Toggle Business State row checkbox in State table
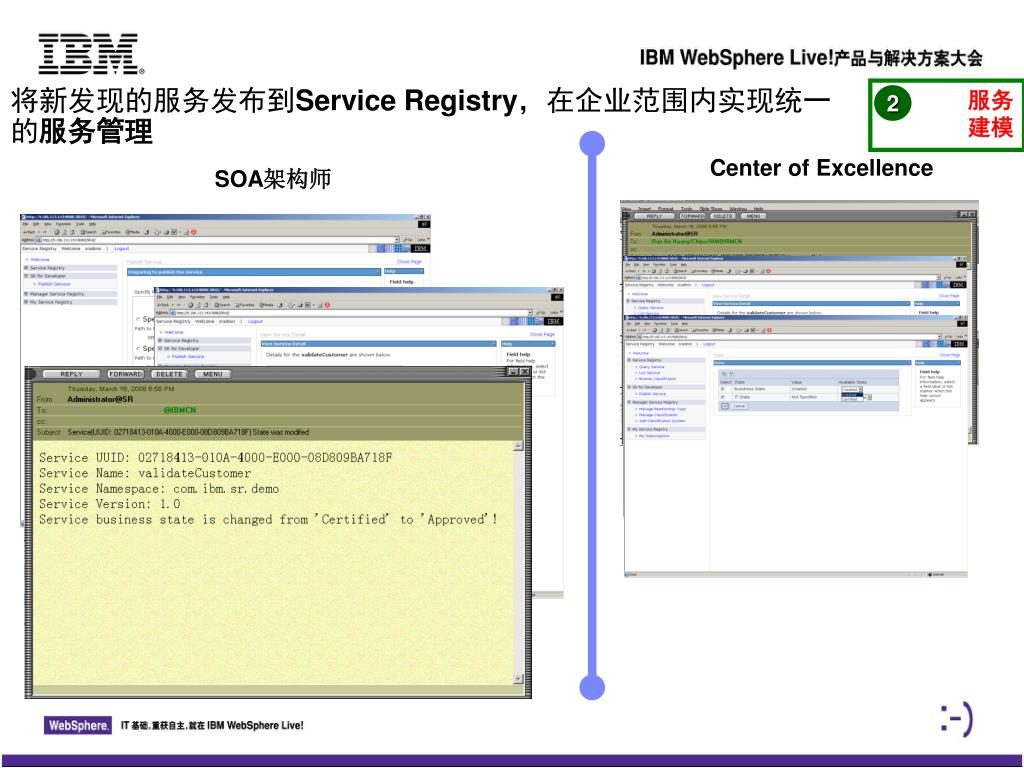 pos(723,389)
